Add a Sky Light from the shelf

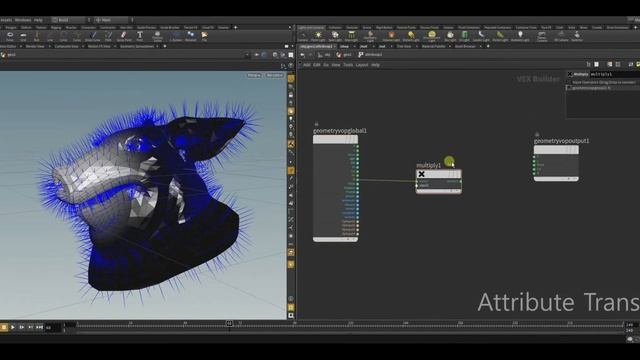[450, 37]
